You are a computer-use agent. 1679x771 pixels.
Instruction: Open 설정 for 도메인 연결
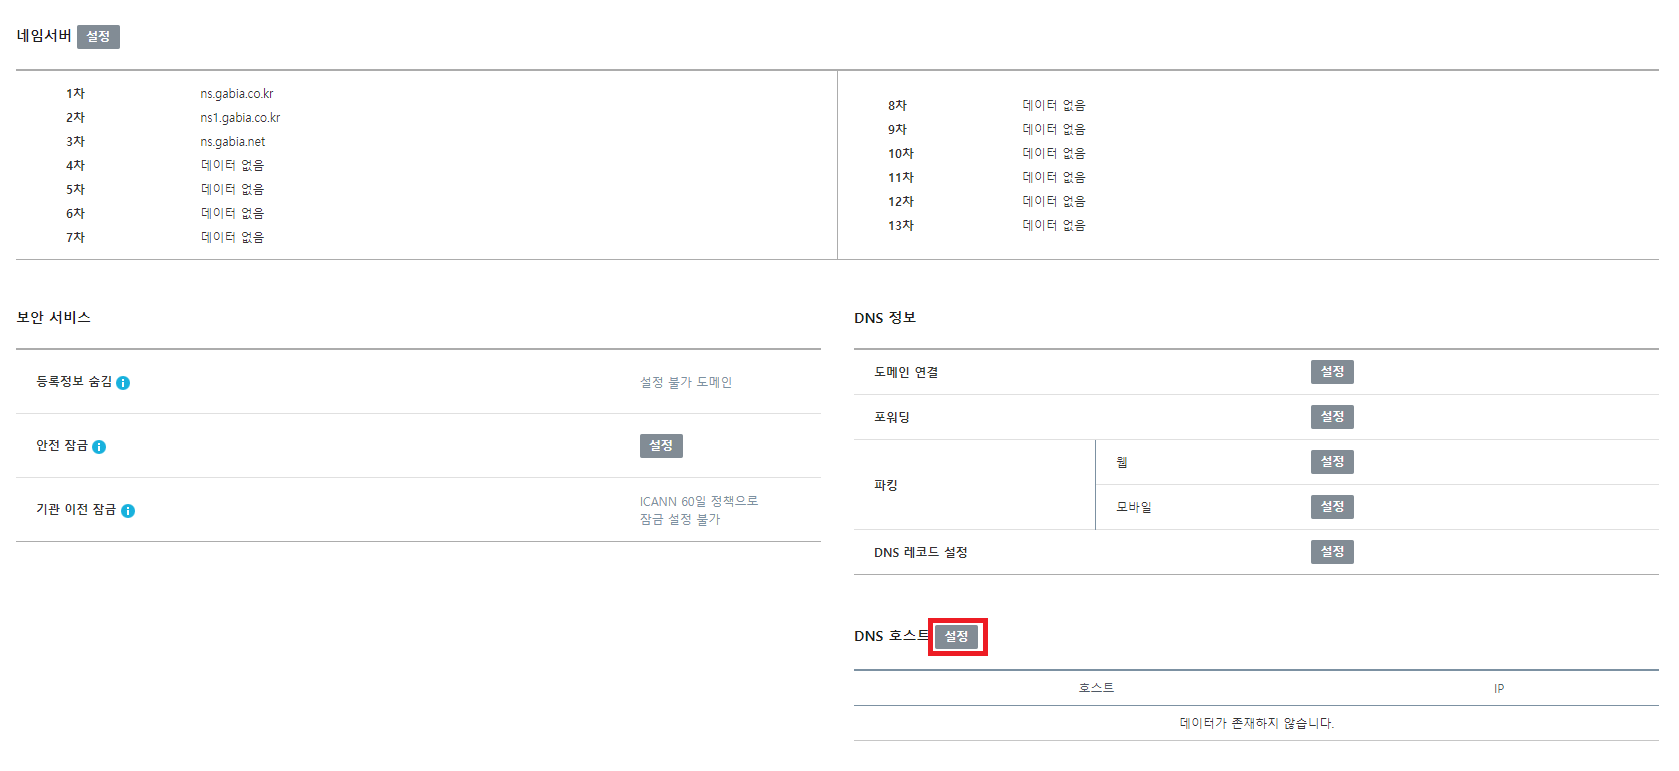click(x=1332, y=372)
